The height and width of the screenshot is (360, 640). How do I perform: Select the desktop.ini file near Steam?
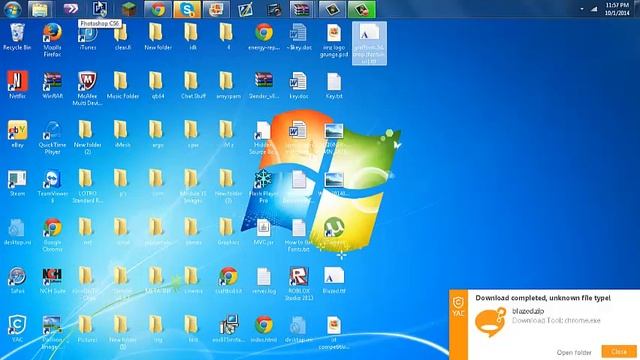click(17, 231)
